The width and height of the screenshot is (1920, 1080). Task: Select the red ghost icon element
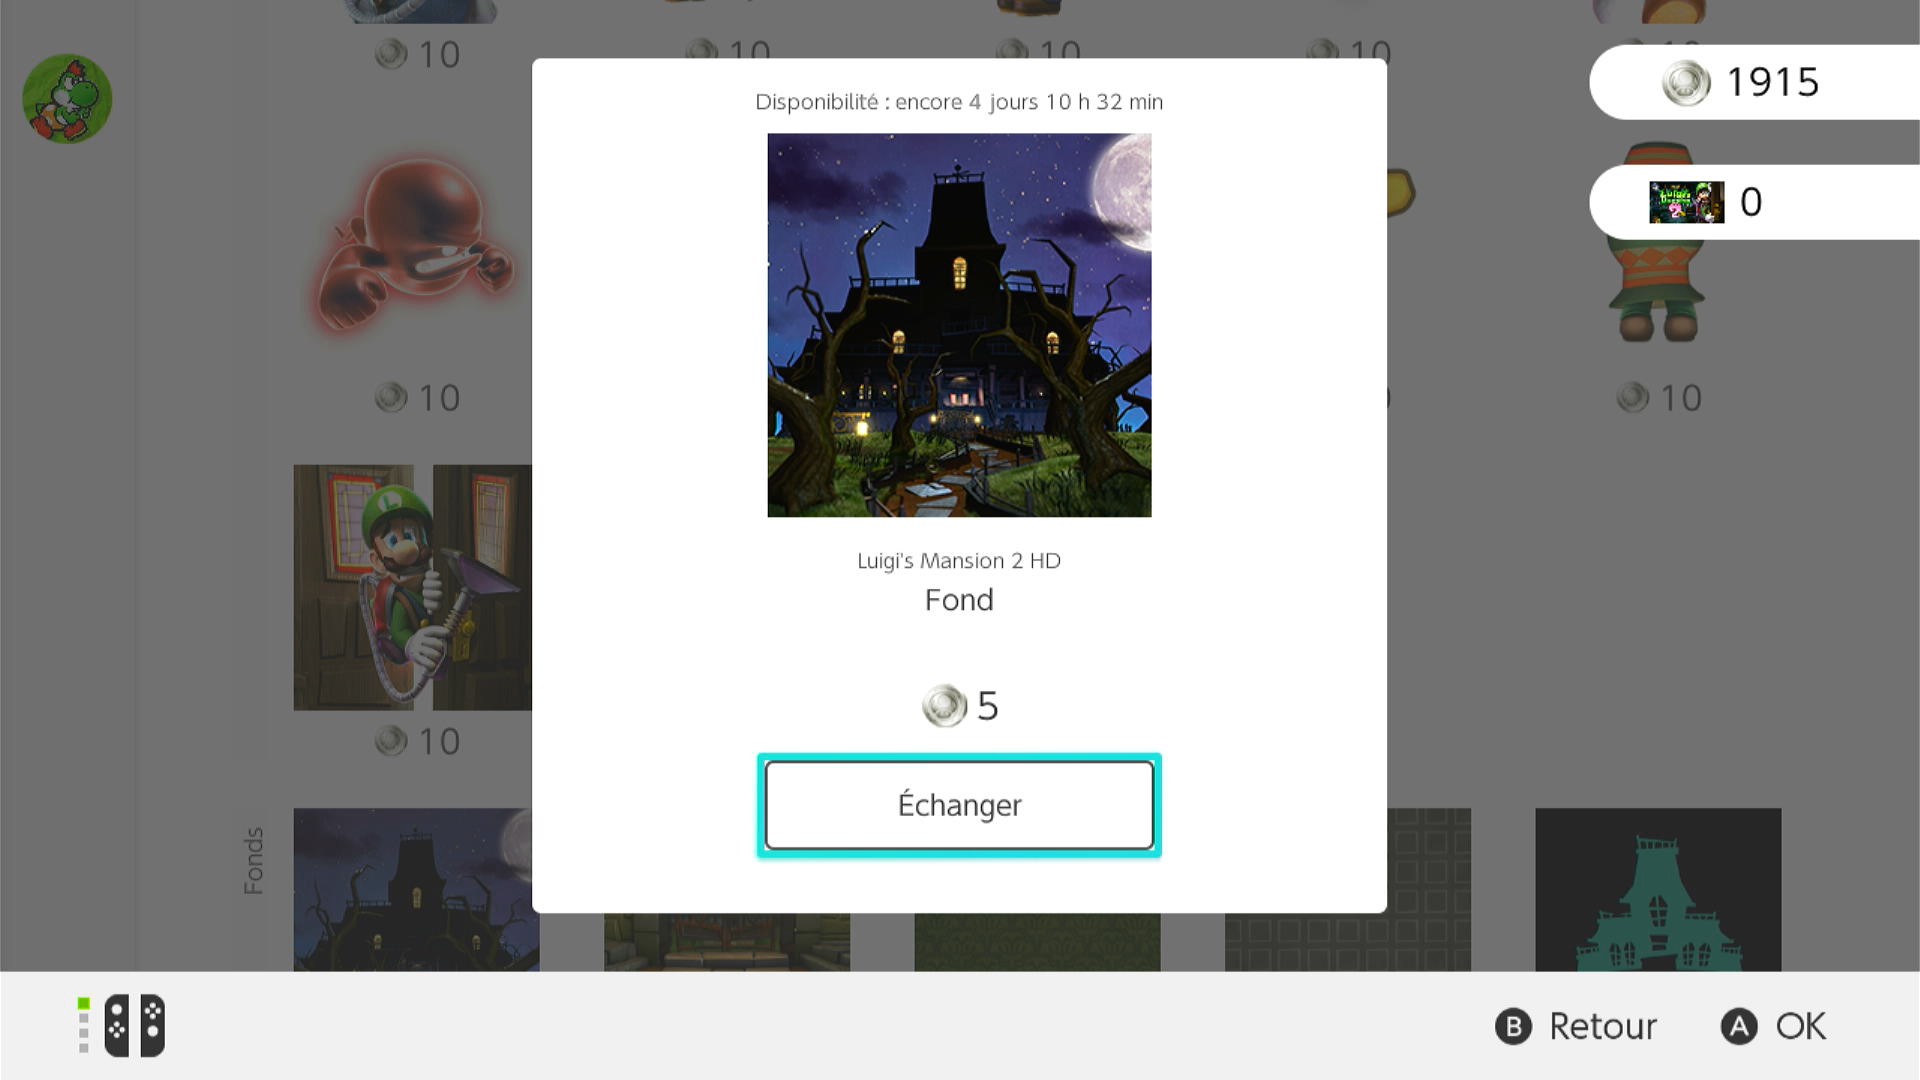(416, 243)
